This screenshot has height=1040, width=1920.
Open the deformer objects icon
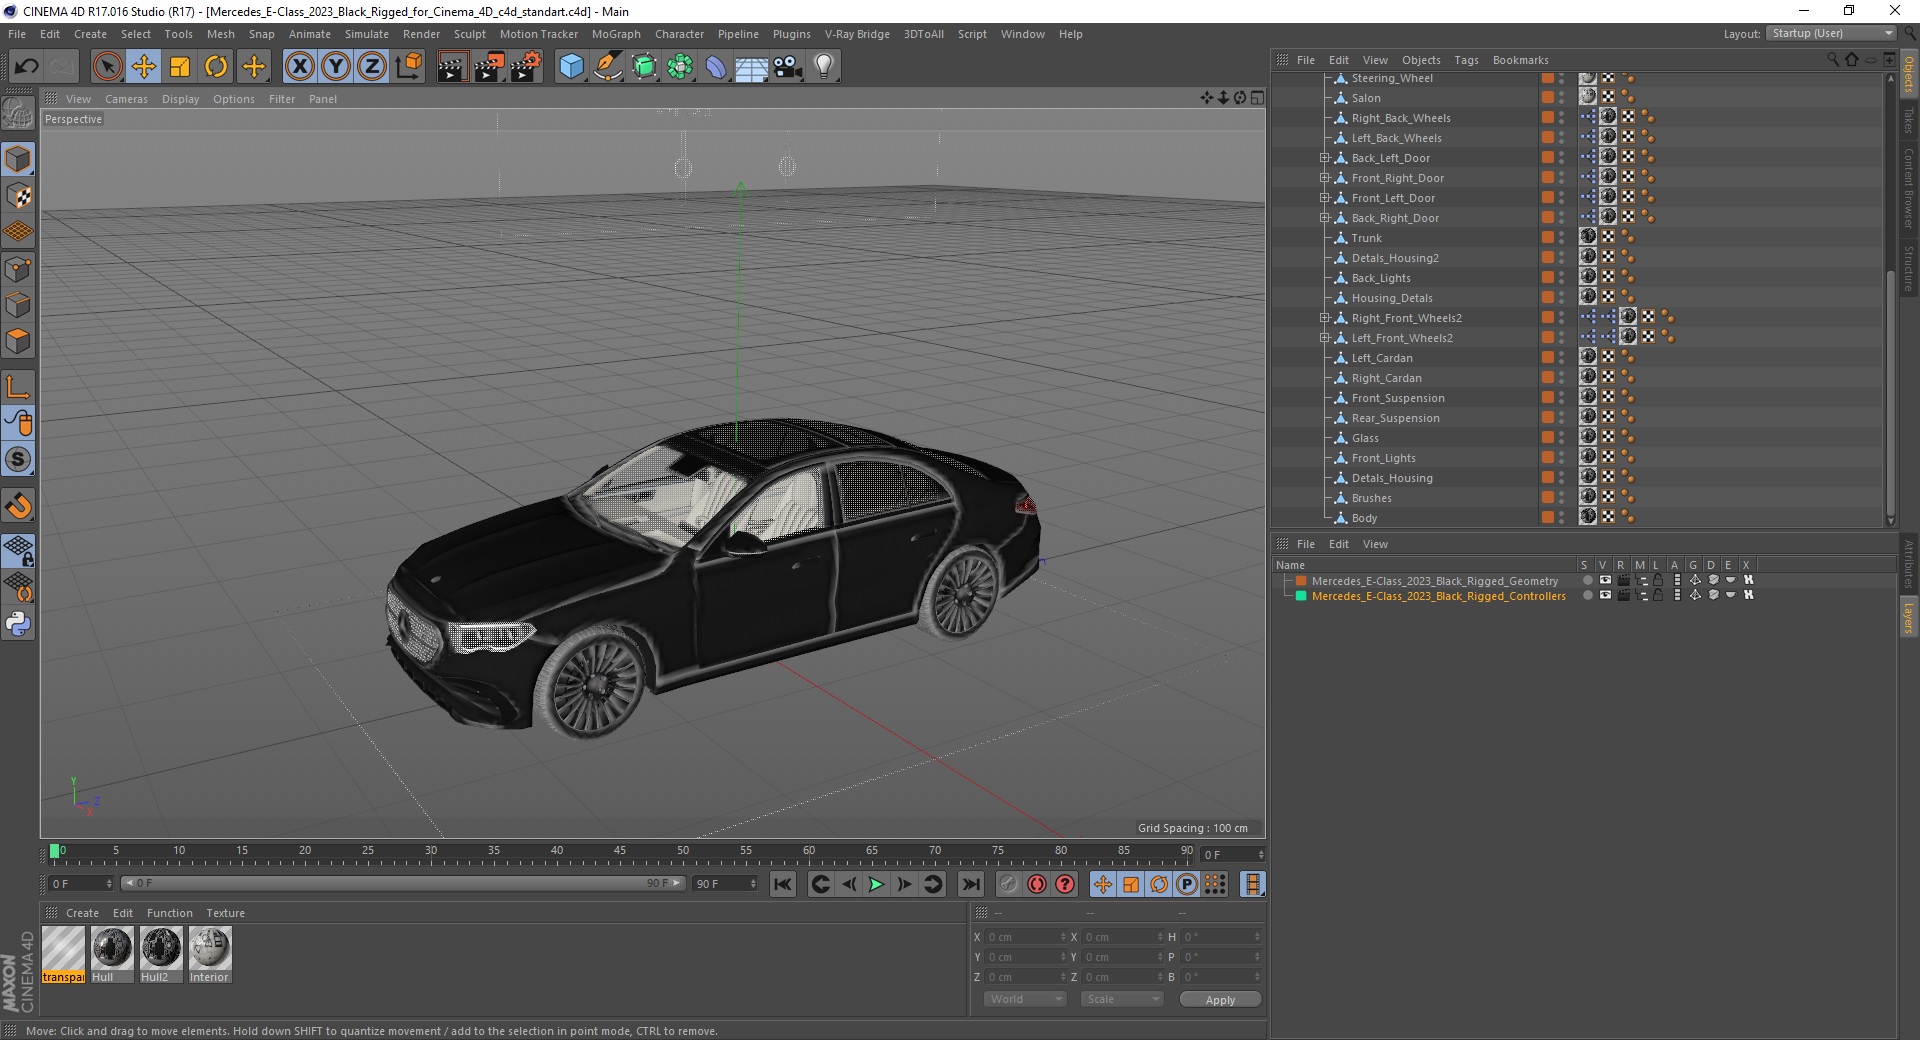716,67
